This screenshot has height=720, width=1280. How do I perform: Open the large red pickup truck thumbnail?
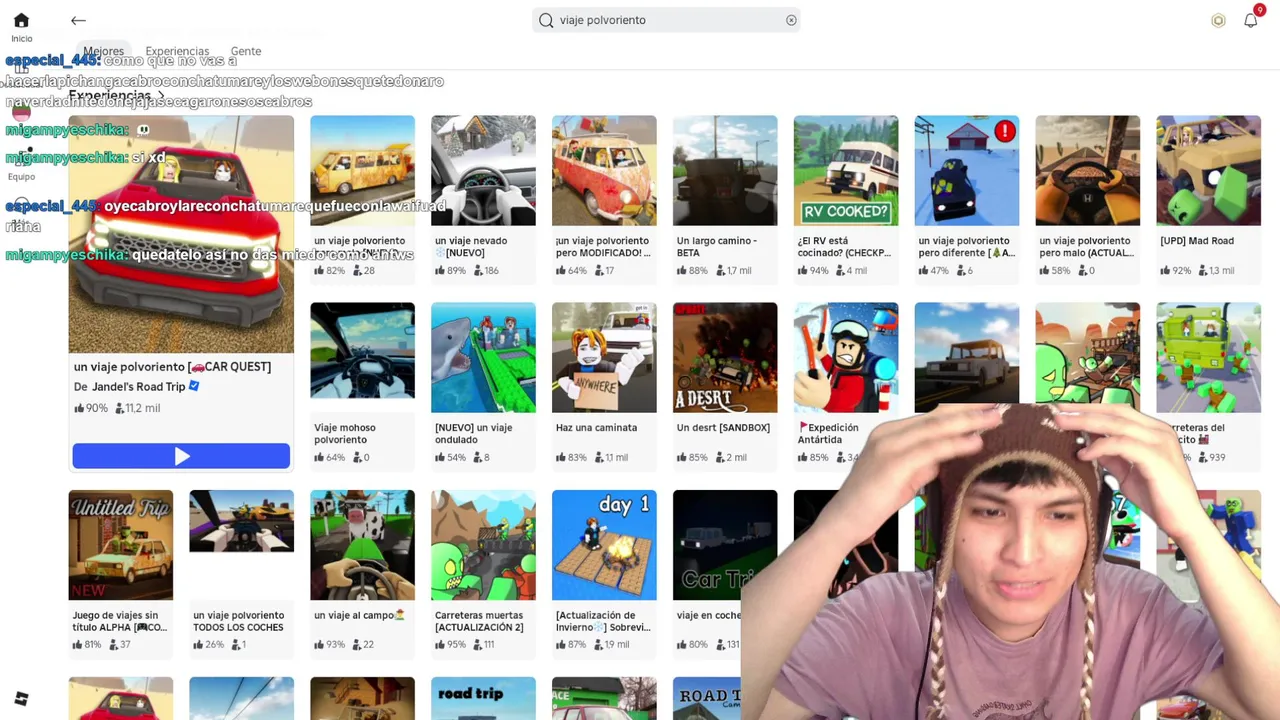(181, 234)
